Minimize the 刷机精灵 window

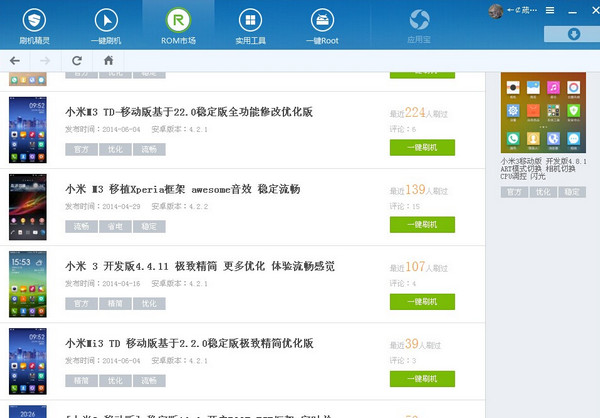(x=572, y=12)
